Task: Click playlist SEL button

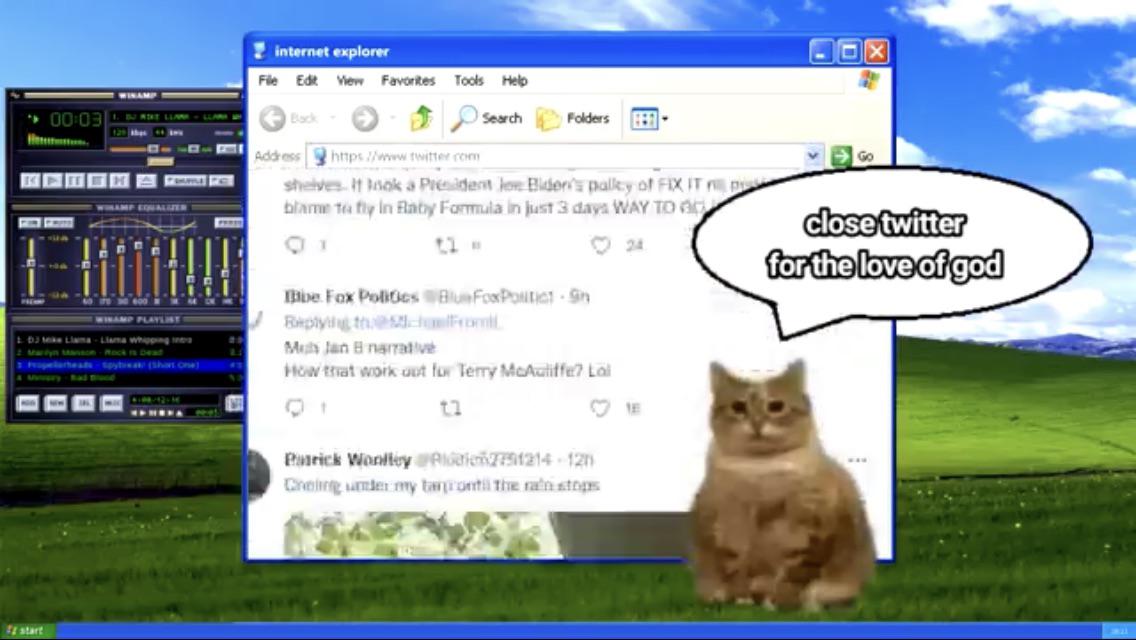Action: tap(83, 403)
